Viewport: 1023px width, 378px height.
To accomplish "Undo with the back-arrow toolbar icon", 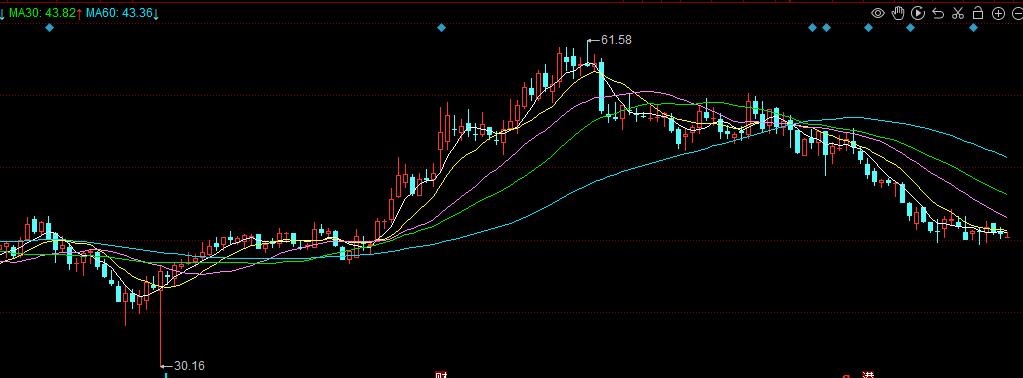I will point(938,13).
